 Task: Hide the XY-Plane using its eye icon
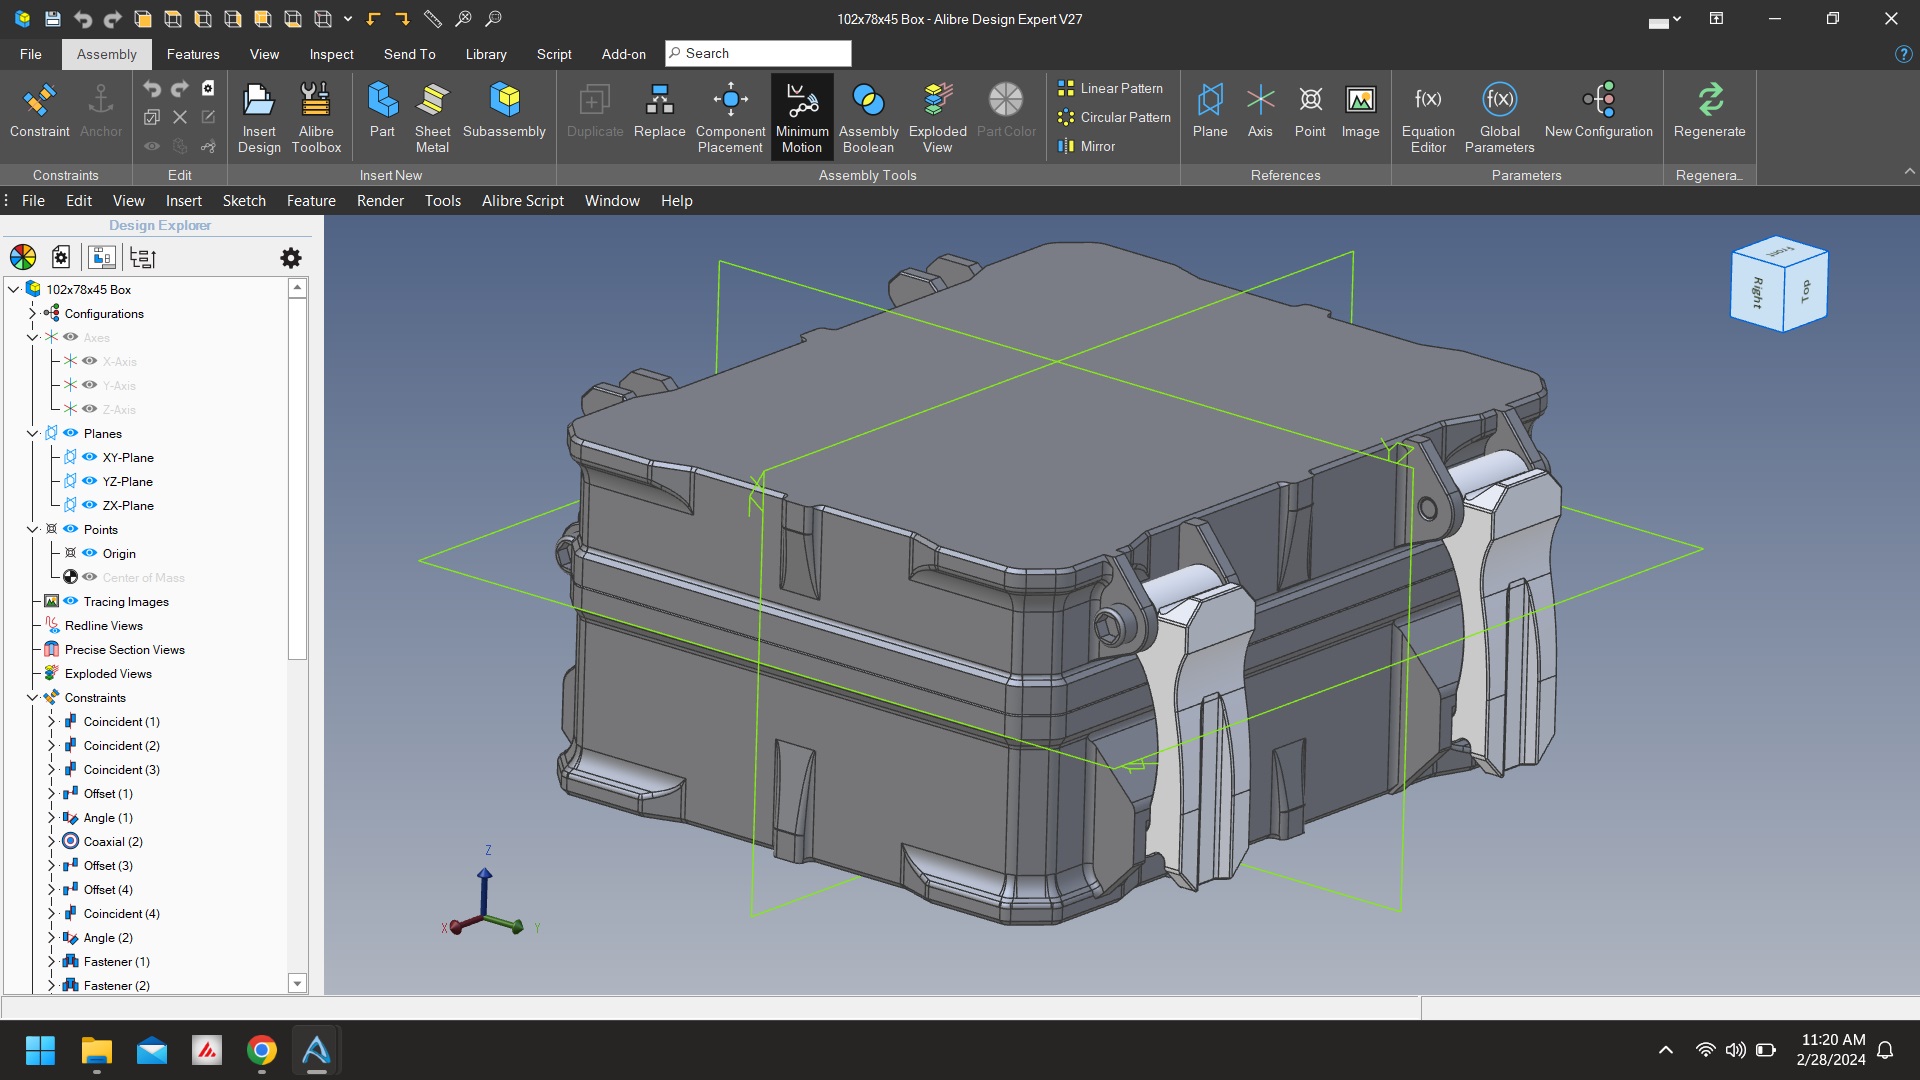pyautogui.click(x=90, y=457)
